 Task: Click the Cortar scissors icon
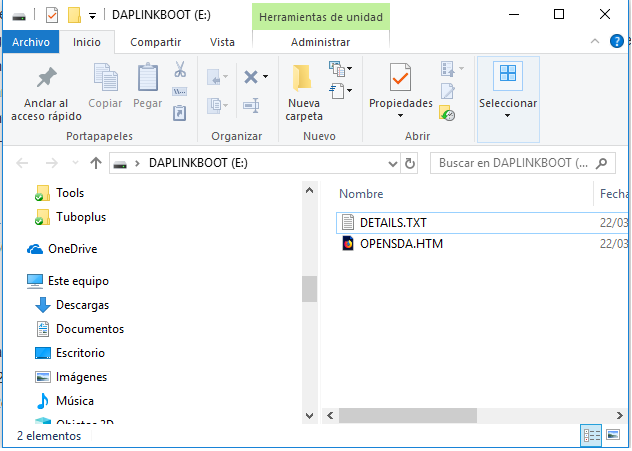(x=180, y=69)
